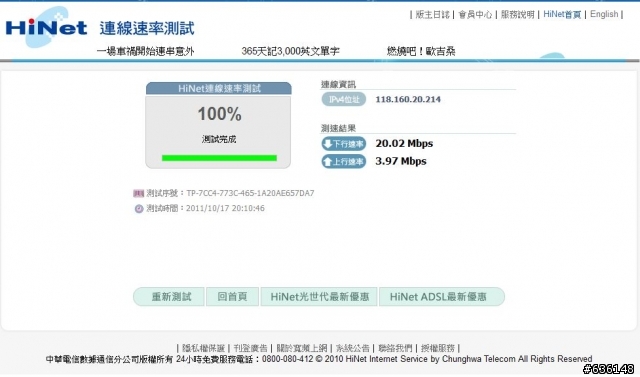Click the 測試完成 status text
Screen dimensions: 640x377
(x=219, y=140)
